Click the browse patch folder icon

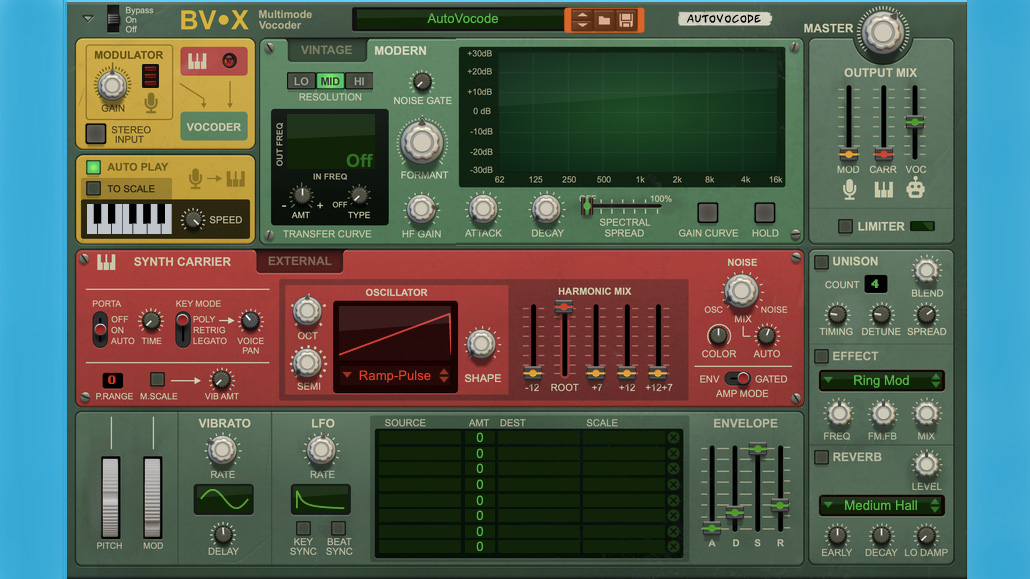pyautogui.click(x=604, y=20)
